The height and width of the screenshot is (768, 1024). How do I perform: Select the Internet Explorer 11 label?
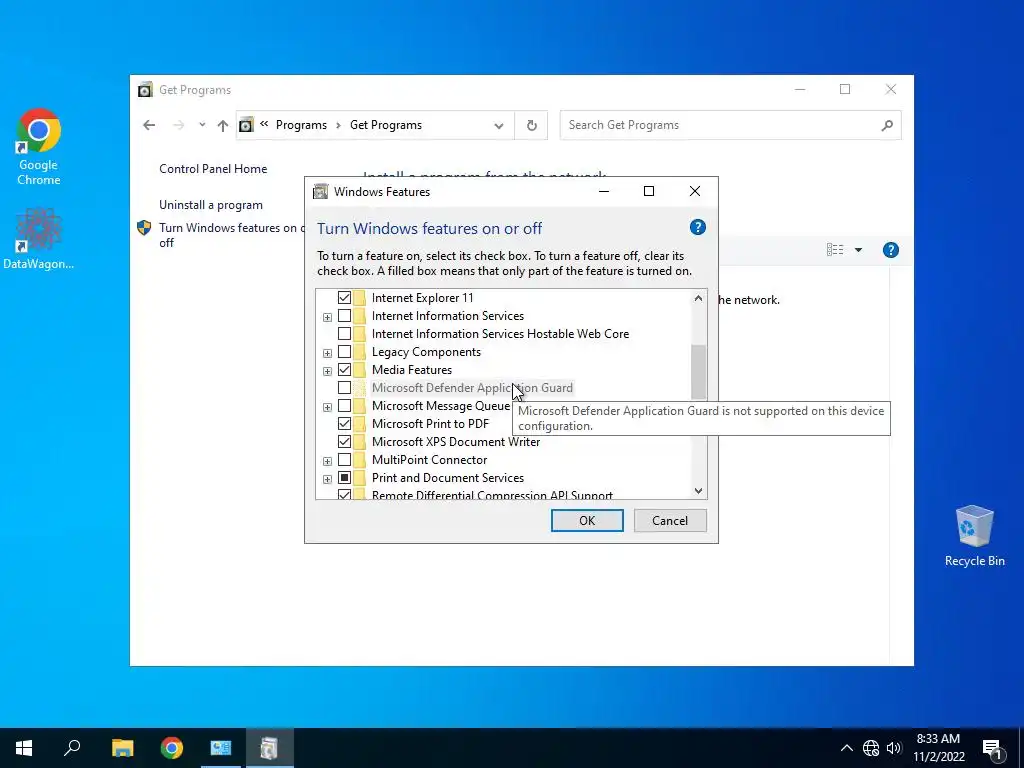423,298
